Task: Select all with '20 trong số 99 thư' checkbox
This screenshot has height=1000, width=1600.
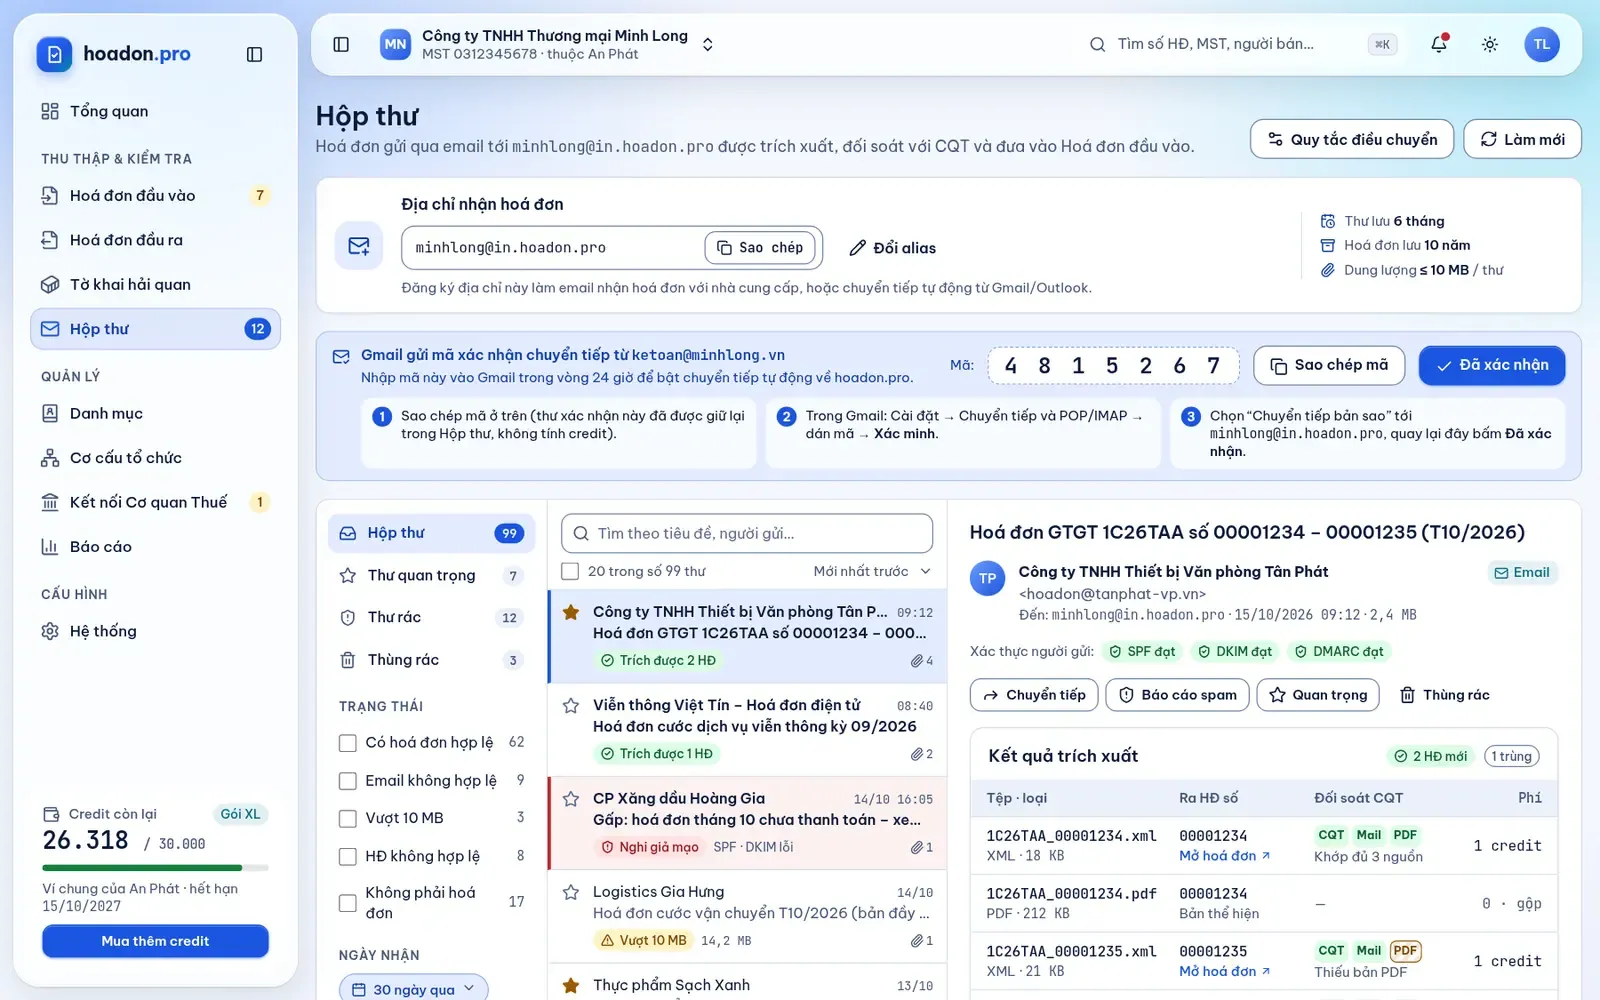Action: click(570, 571)
